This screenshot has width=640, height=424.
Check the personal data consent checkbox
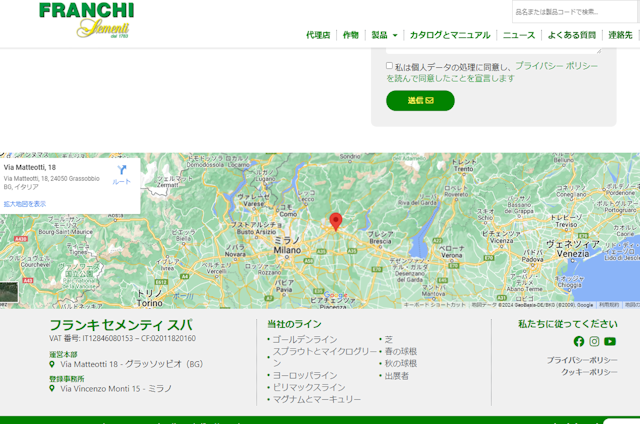click(x=389, y=65)
